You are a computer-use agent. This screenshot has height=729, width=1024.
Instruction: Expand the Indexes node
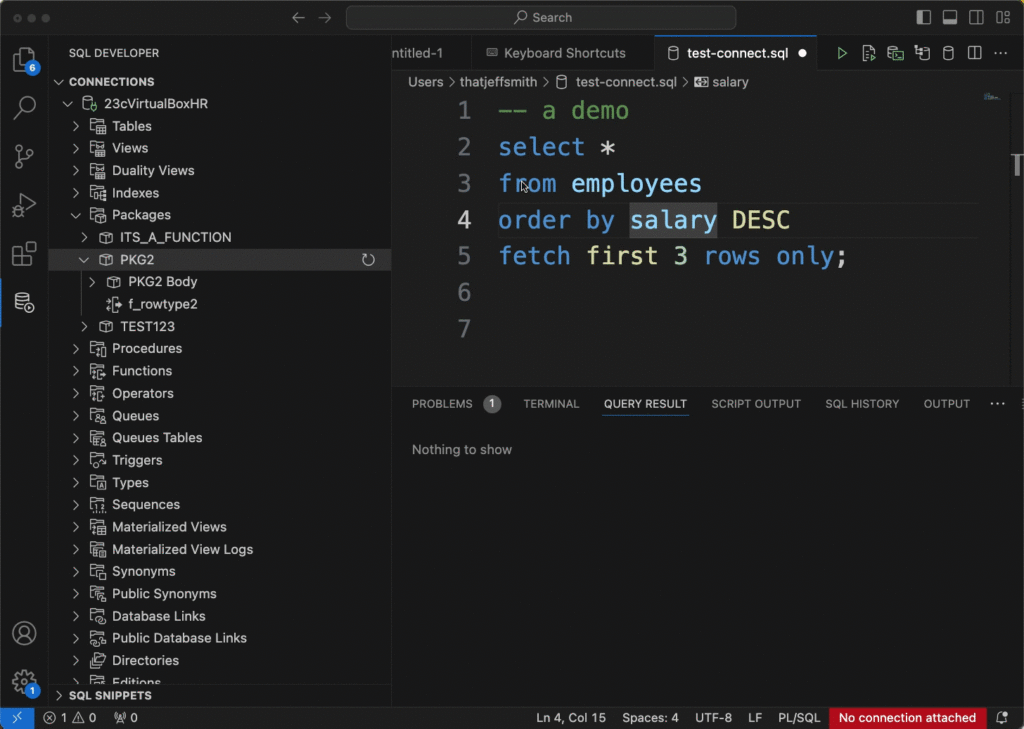click(76, 193)
